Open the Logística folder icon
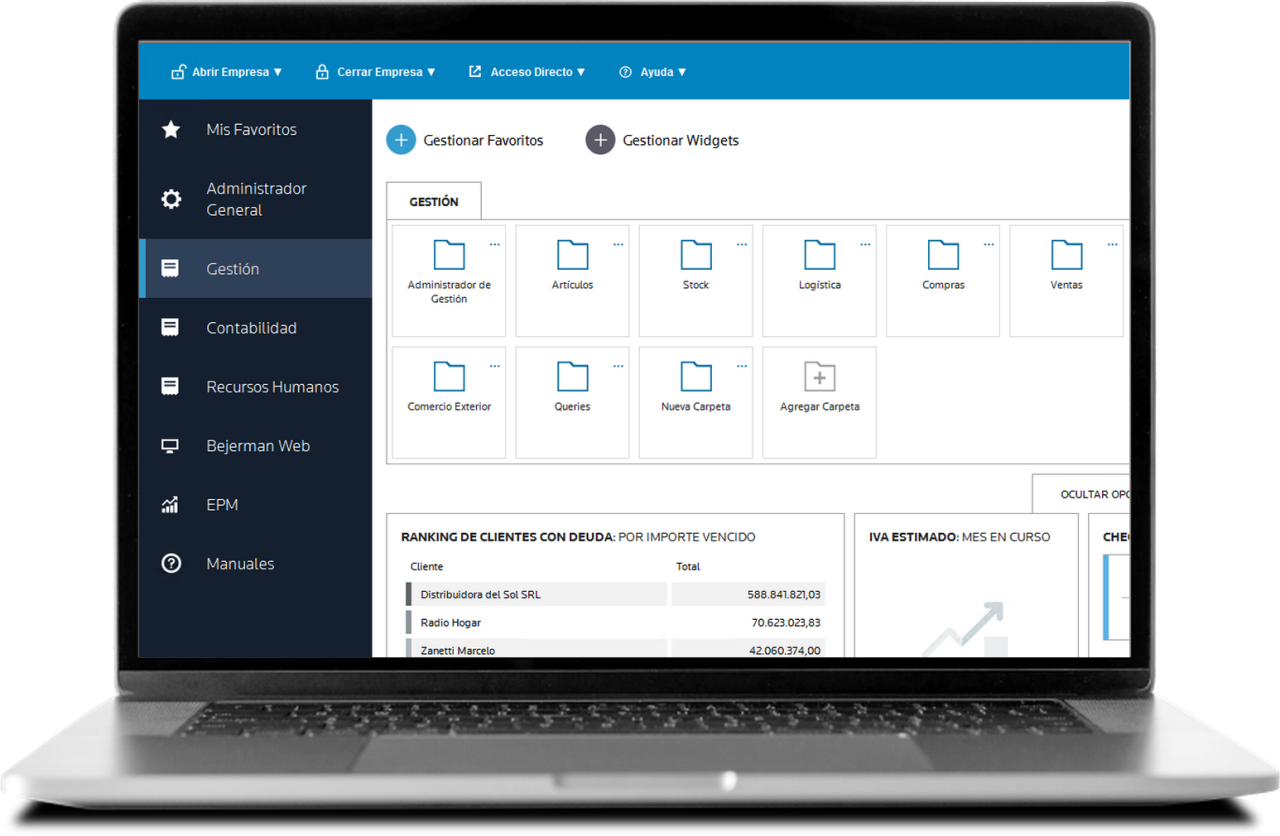This screenshot has width=1280, height=836. (820, 255)
